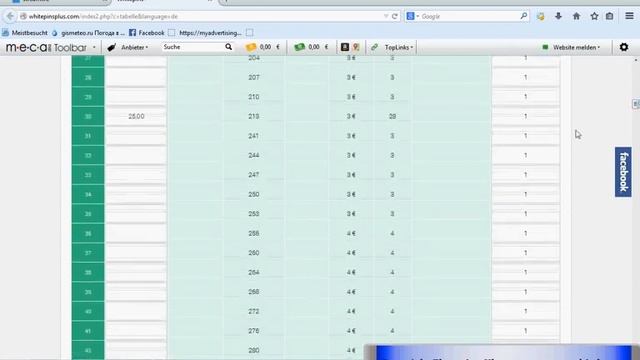Click the 3 € cell in row 244
The width and height of the screenshot is (640, 360).
coord(351,155)
